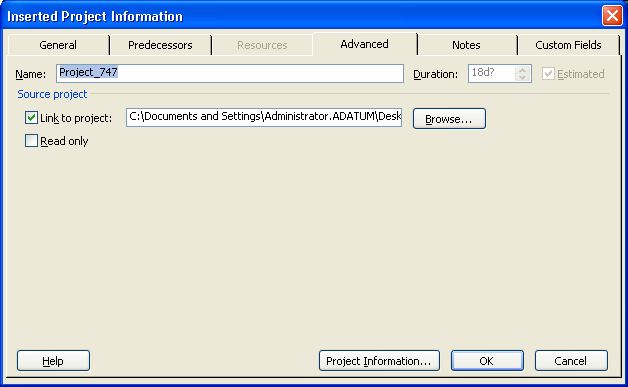
Task: Open the Predecessors tab
Action: (x=160, y=45)
